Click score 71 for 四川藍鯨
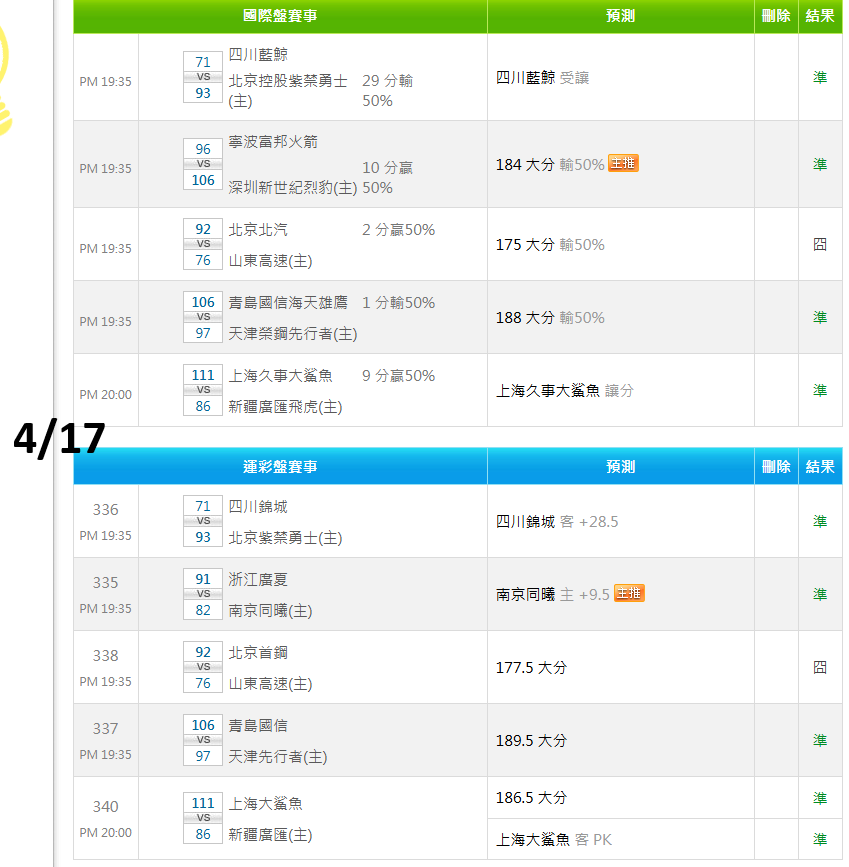849x867 pixels. (203, 62)
